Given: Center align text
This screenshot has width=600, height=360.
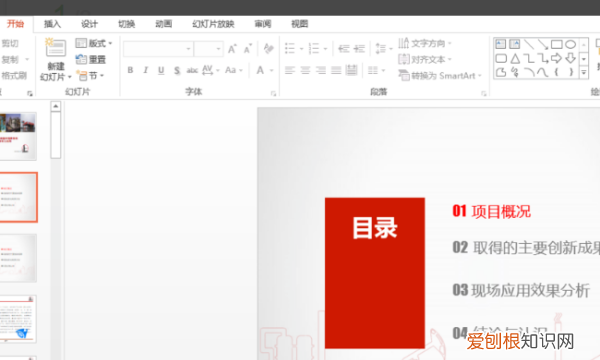Looking at the screenshot, I should (x=305, y=70).
